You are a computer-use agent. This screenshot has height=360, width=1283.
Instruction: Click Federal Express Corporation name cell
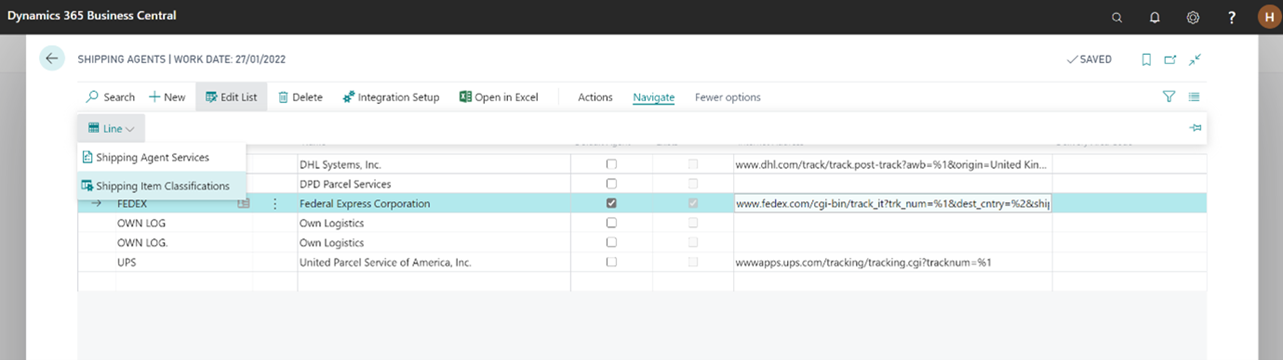click(x=434, y=204)
